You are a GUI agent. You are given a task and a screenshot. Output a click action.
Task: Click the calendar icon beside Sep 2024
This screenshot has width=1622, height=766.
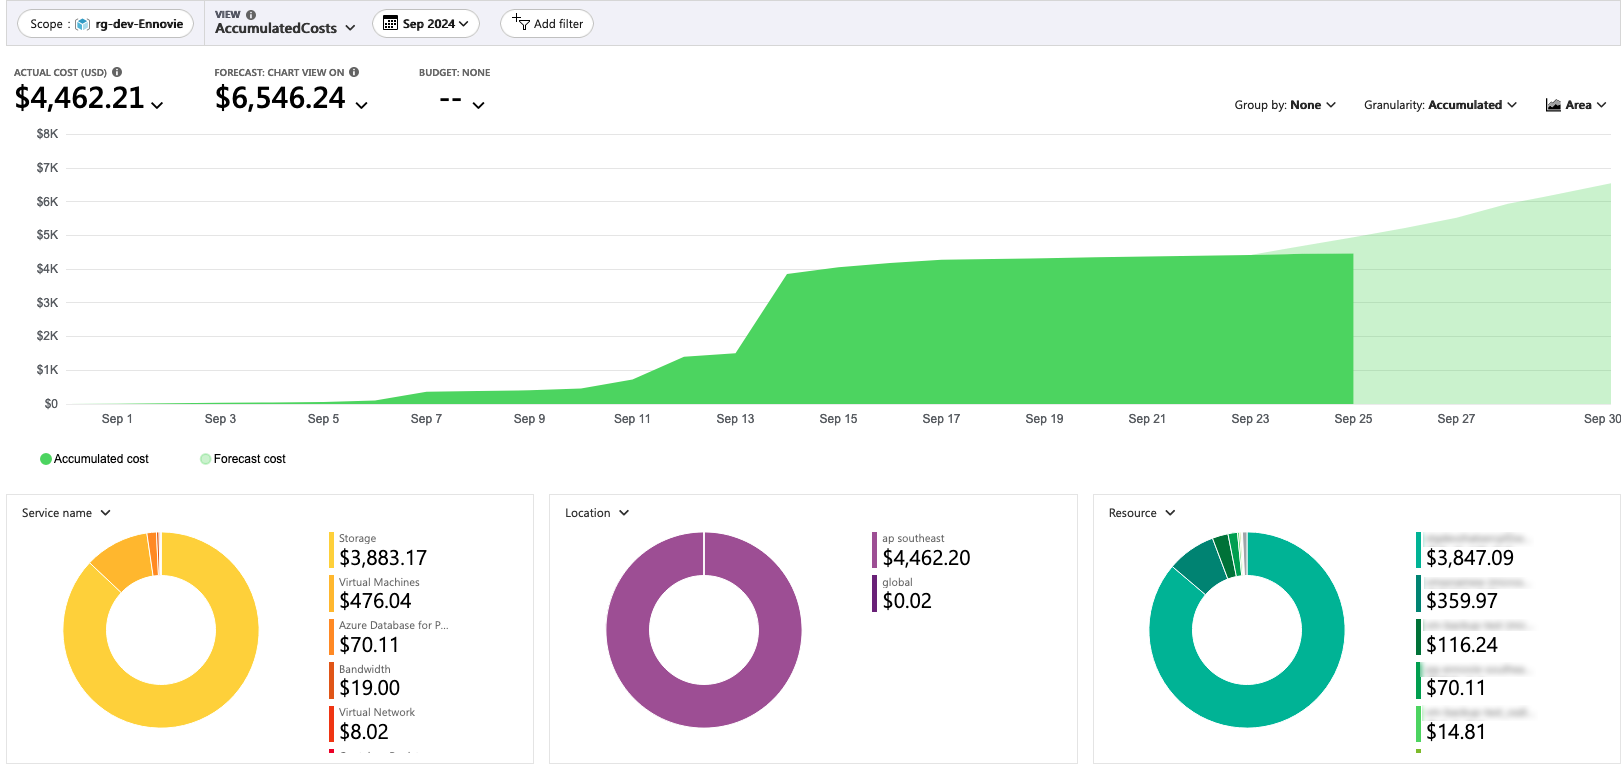pyautogui.click(x=391, y=23)
